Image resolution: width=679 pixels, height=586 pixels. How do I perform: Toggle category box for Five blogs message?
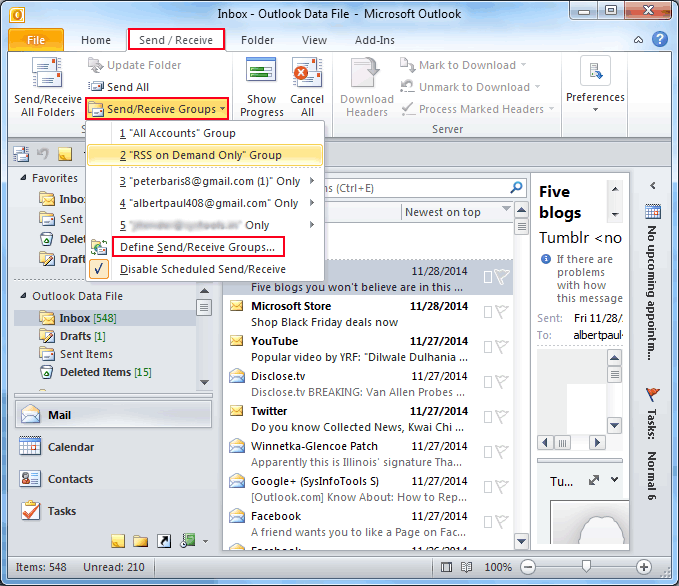pyautogui.click(x=488, y=277)
